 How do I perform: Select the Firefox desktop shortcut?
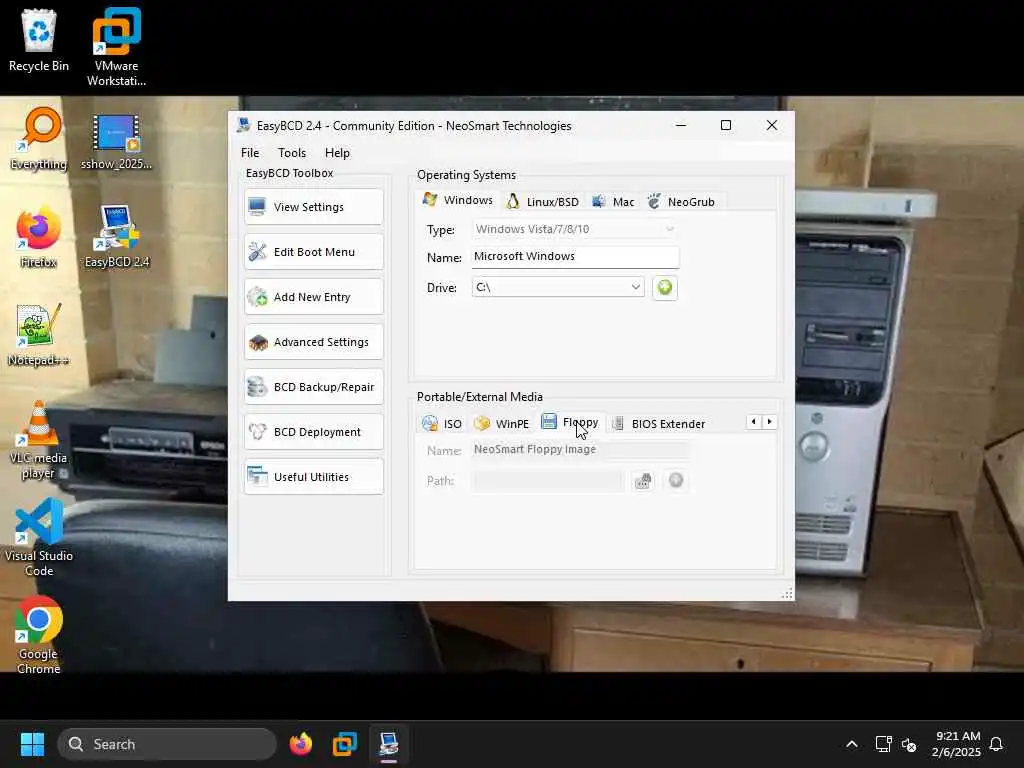click(39, 237)
